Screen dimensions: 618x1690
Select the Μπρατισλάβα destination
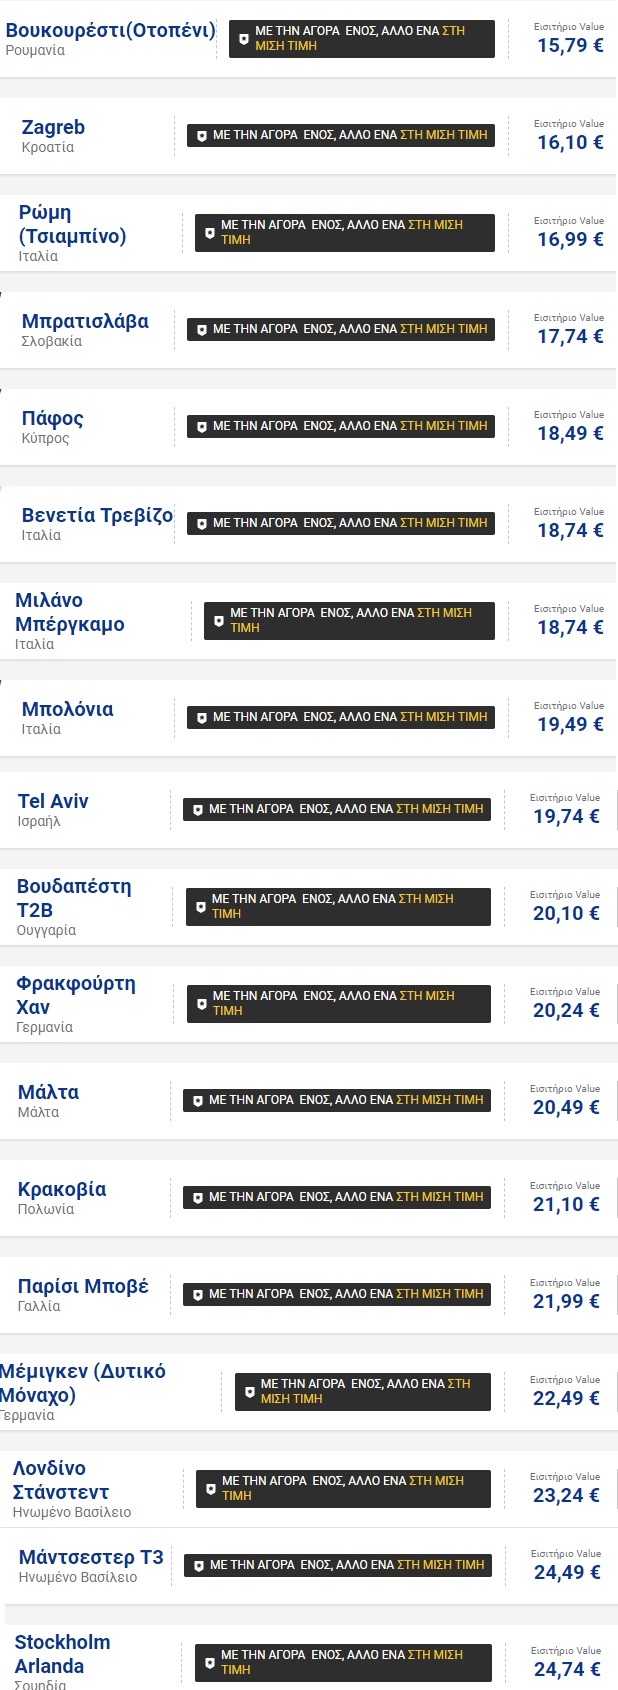(85, 321)
